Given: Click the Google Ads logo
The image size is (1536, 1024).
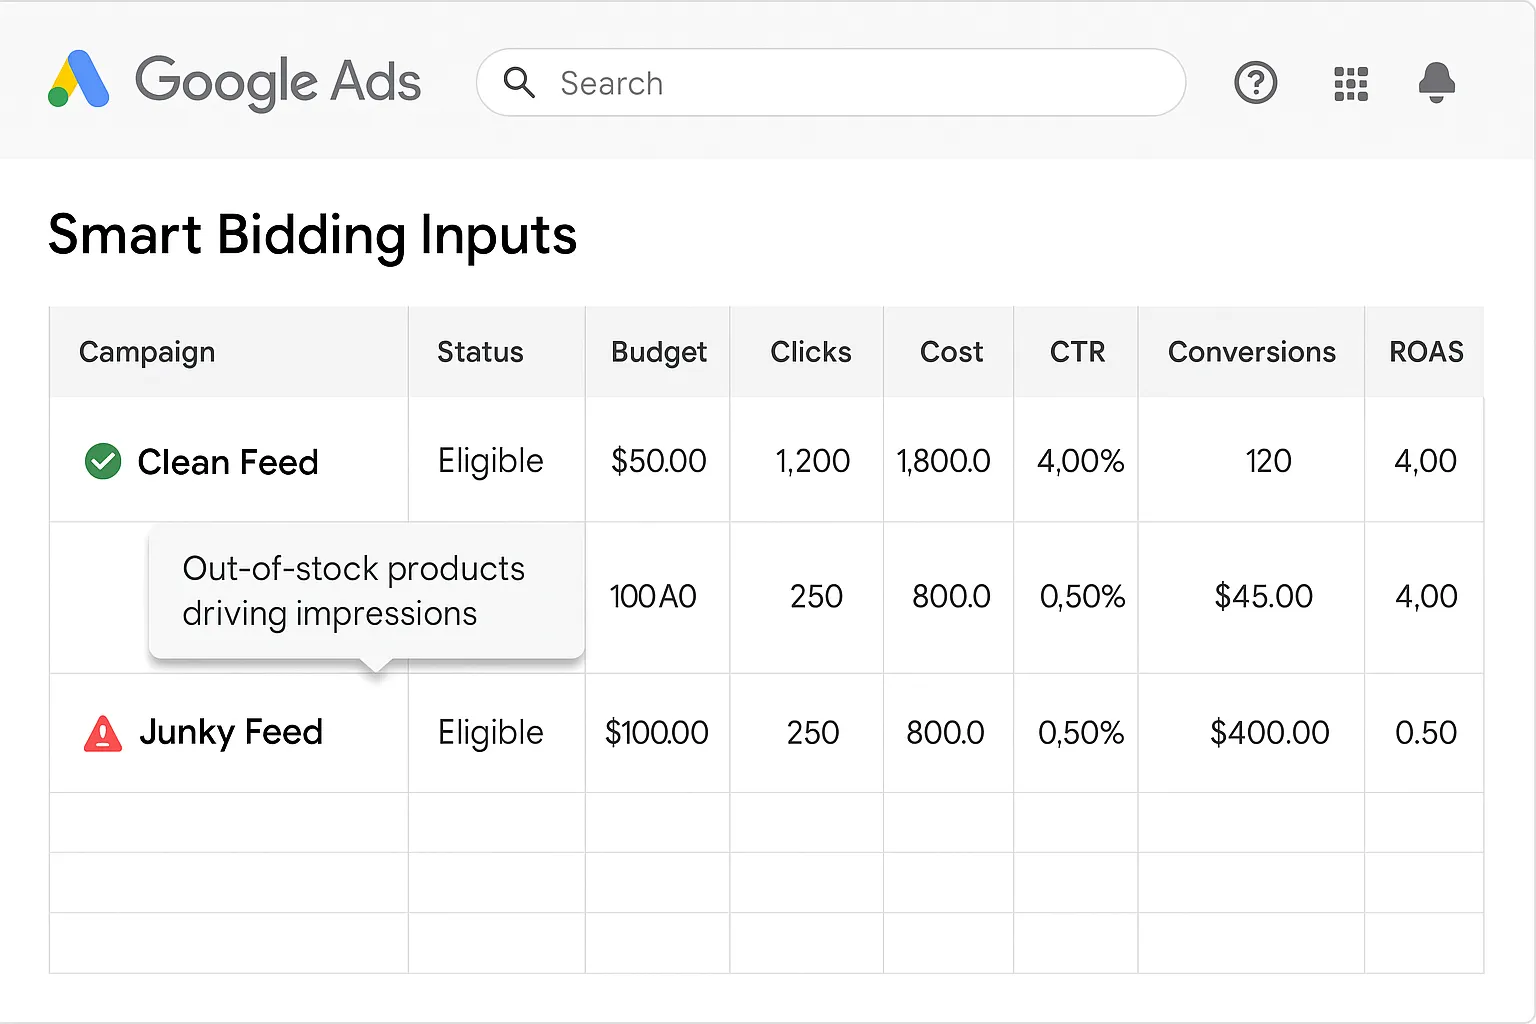Looking at the screenshot, I should point(235,82).
